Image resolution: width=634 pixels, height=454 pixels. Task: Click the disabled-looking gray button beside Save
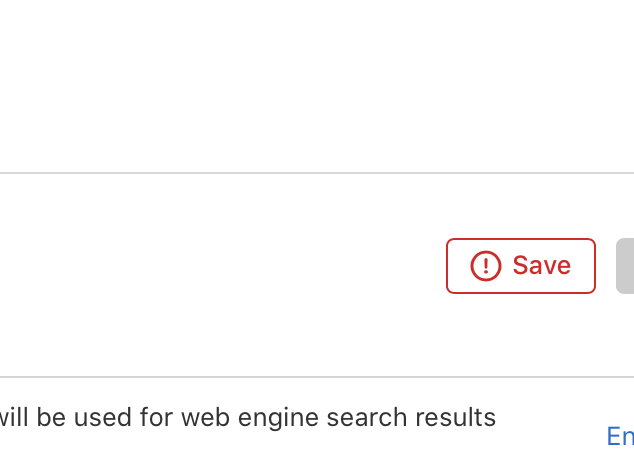[625, 266]
